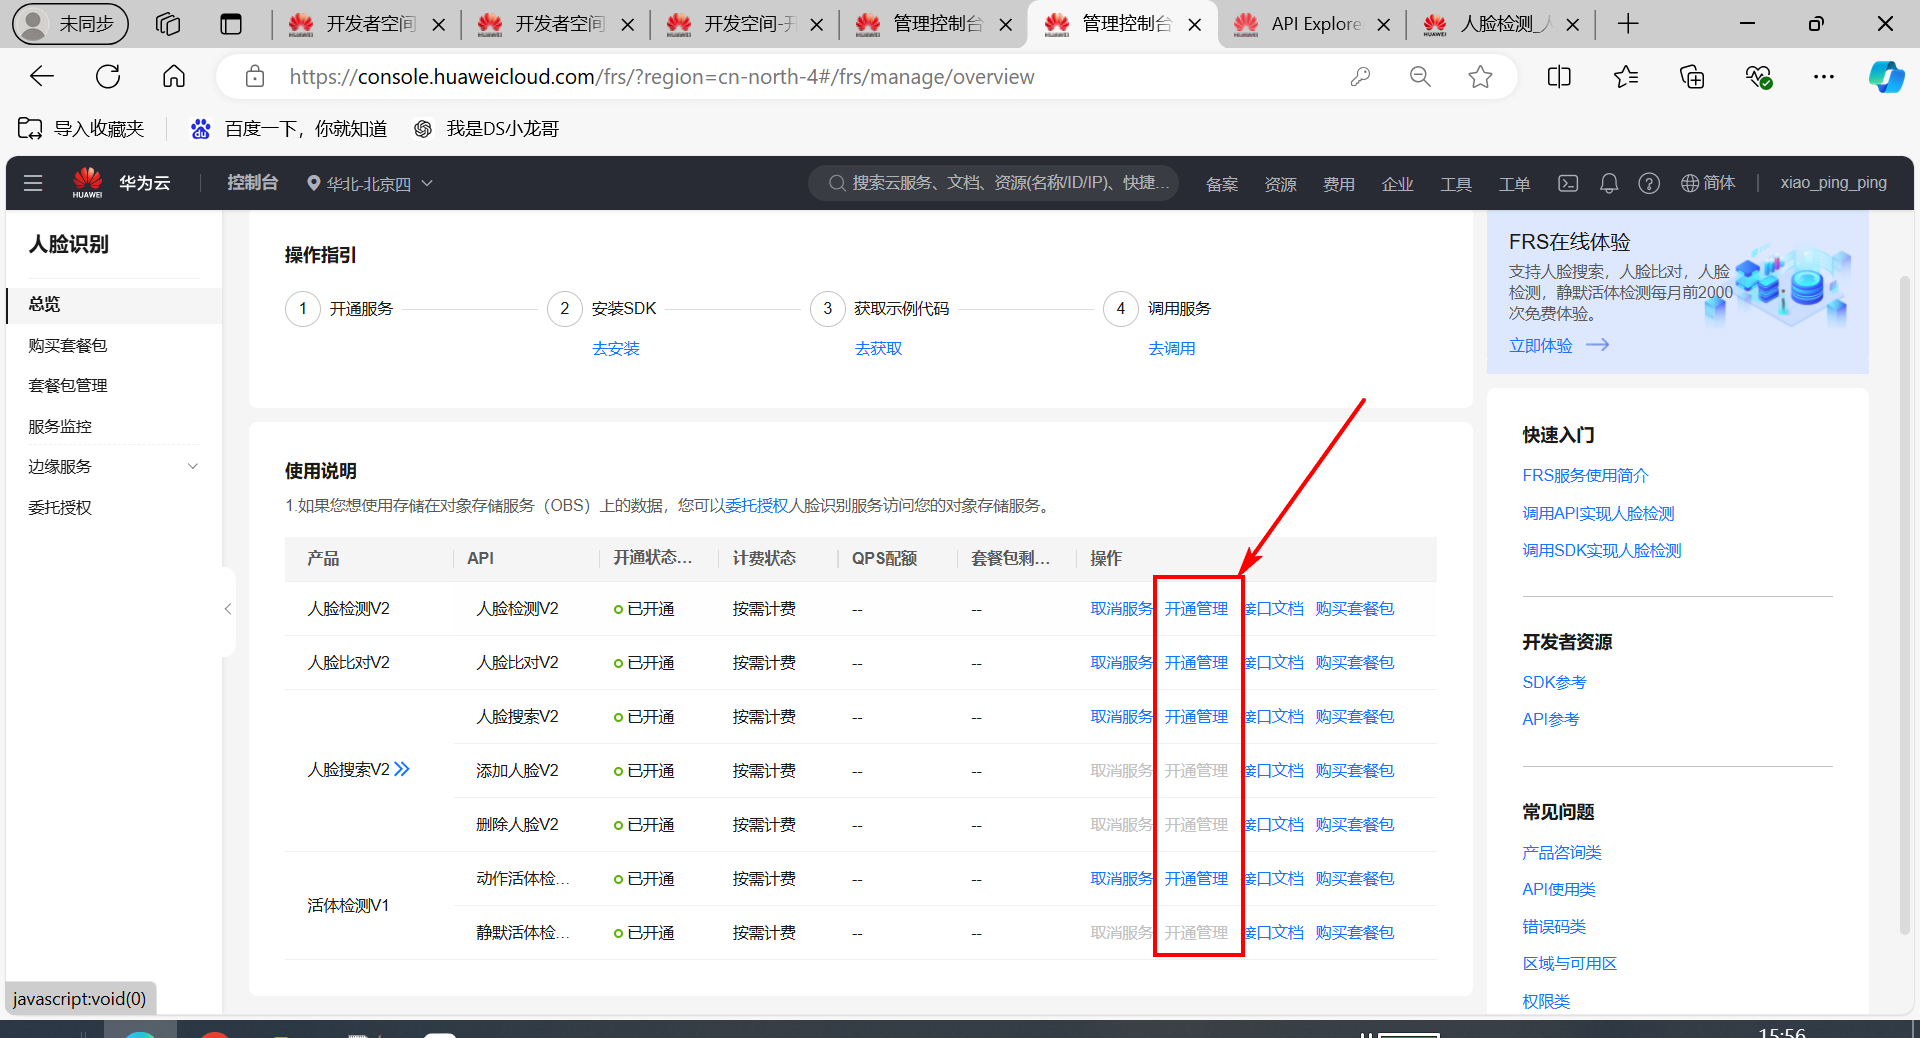This screenshot has height=1038, width=1920.
Task: Open the help question mark icon
Action: click(x=1648, y=183)
